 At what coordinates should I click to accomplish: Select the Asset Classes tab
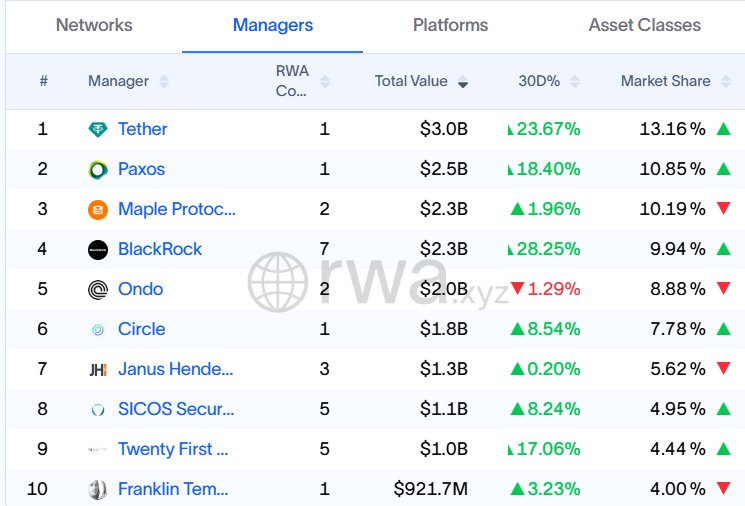click(645, 25)
